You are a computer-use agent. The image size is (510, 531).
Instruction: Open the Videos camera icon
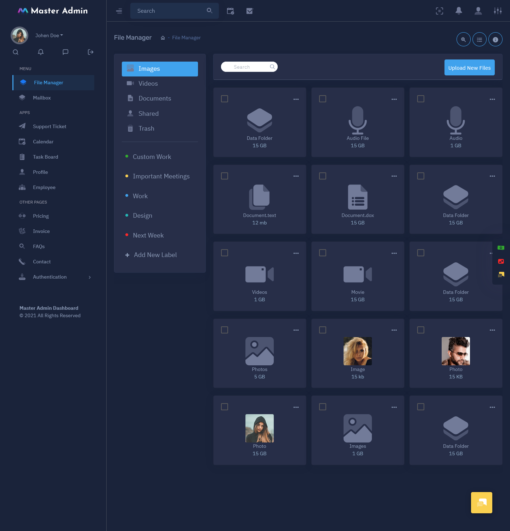coord(259,274)
